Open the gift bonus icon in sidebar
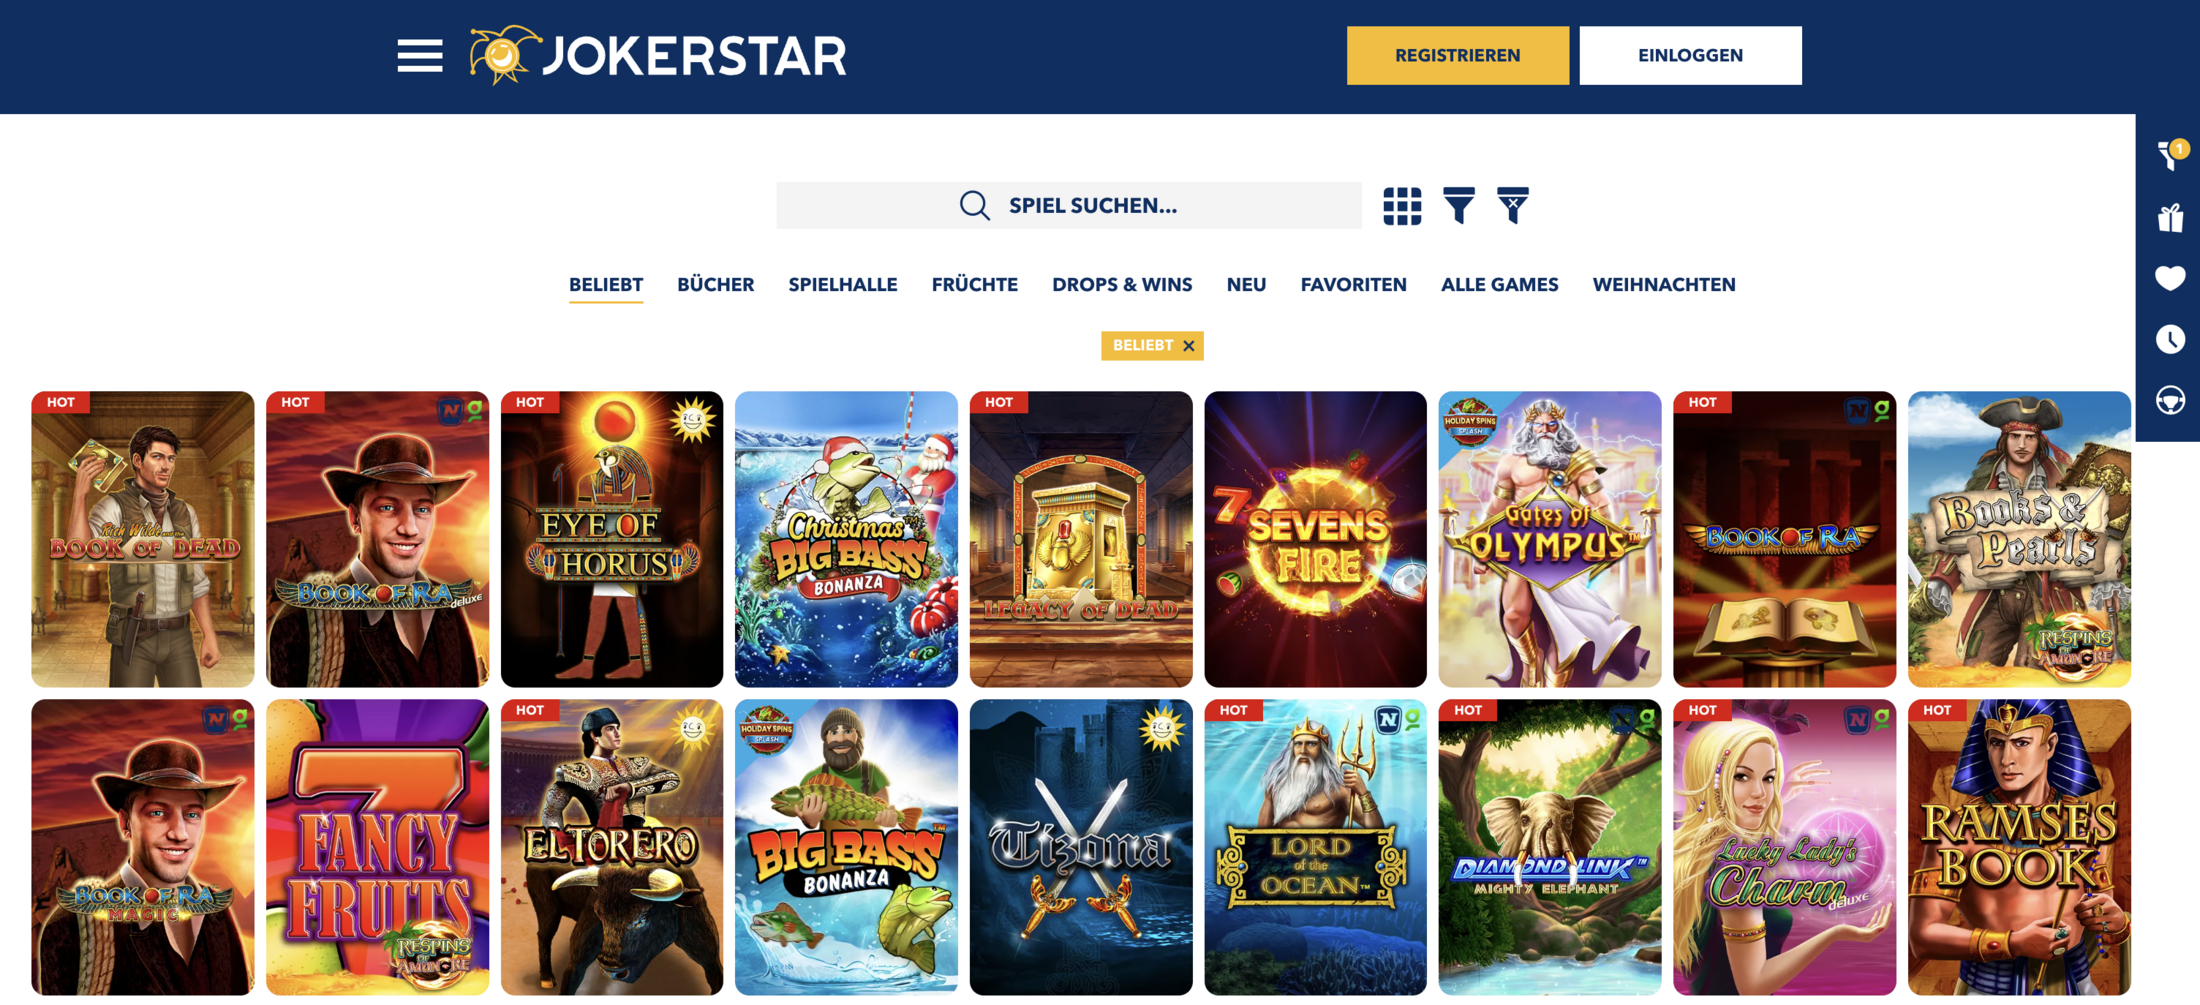The image size is (2200, 1005). coord(2170,218)
